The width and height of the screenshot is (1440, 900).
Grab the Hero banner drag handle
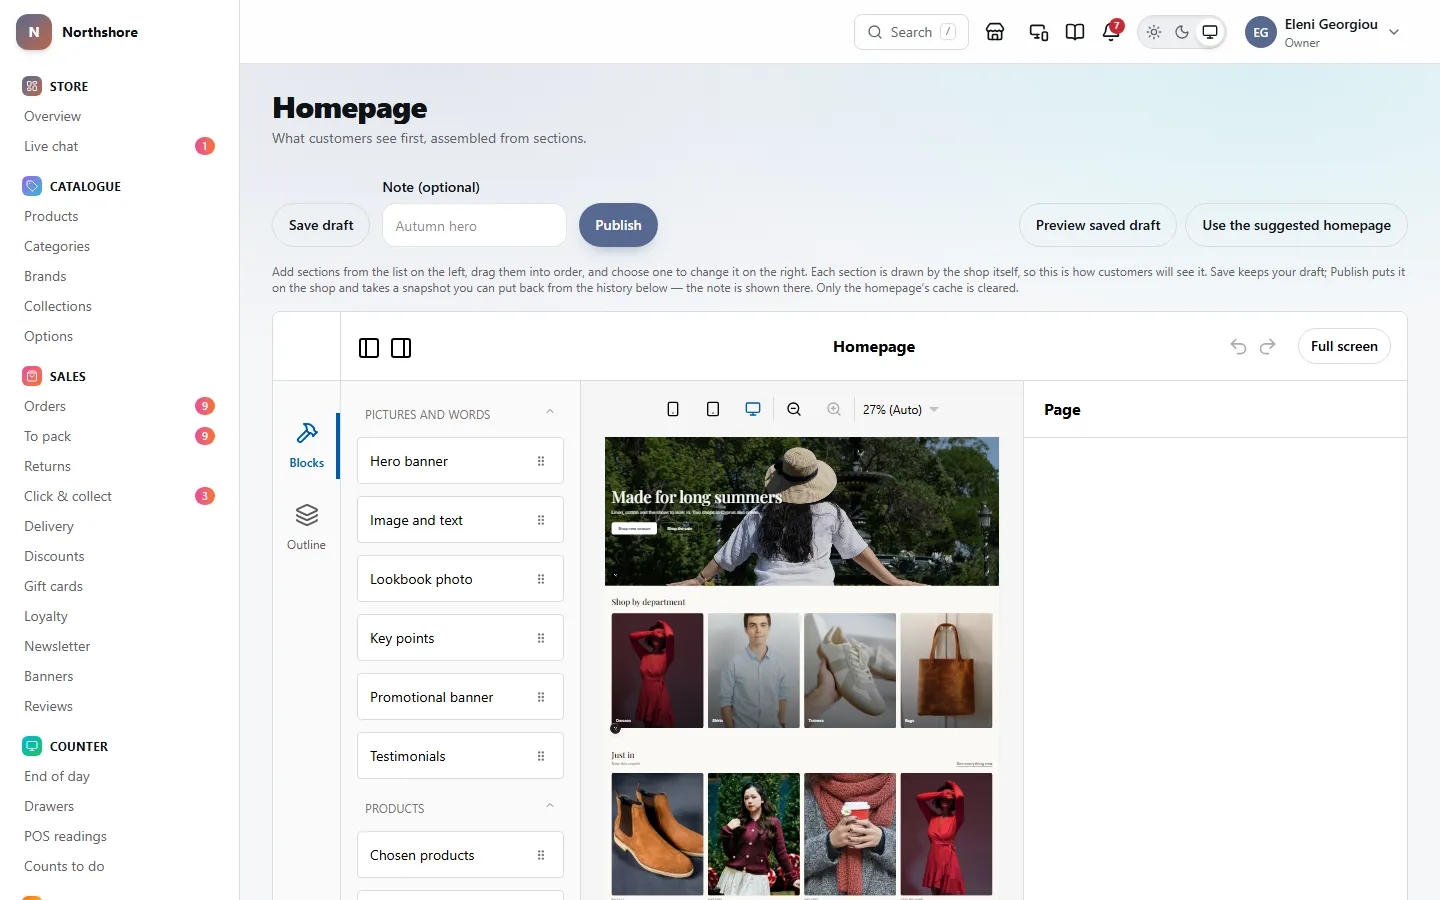coord(541,461)
